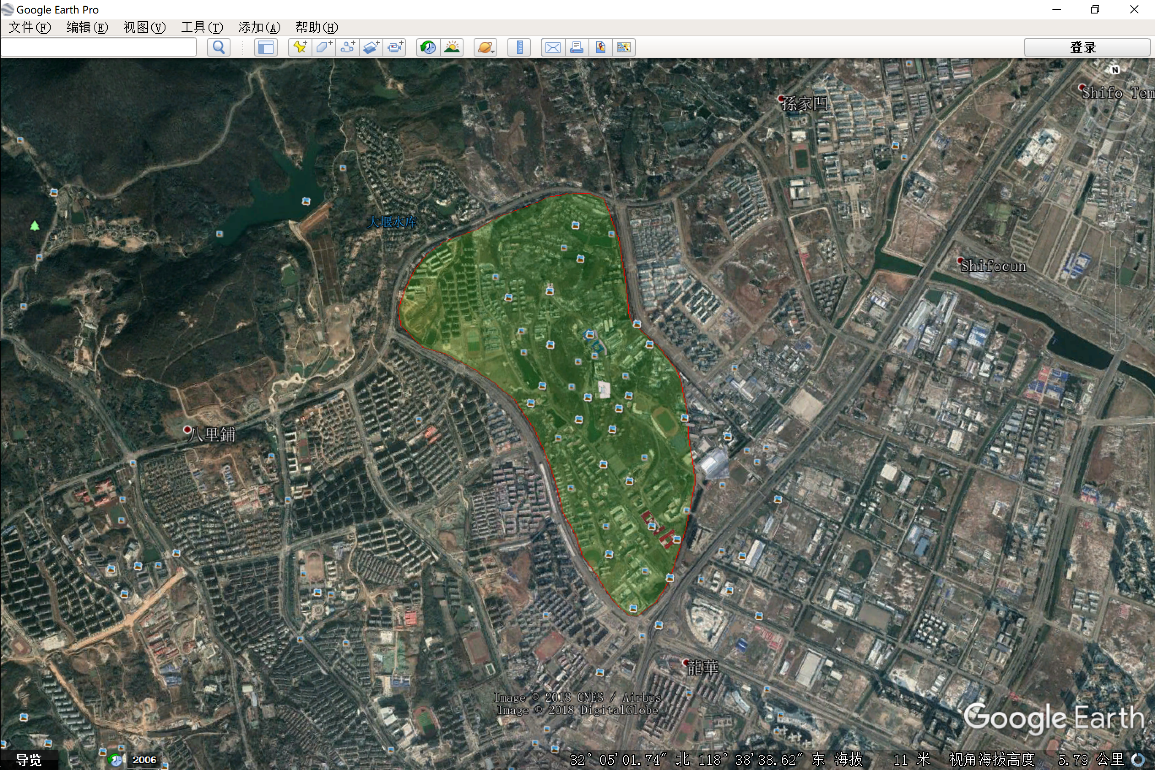Image resolution: width=1155 pixels, height=770 pixels.
Task: Click the Shifo Tem place label
Action: coord(1115,92)
